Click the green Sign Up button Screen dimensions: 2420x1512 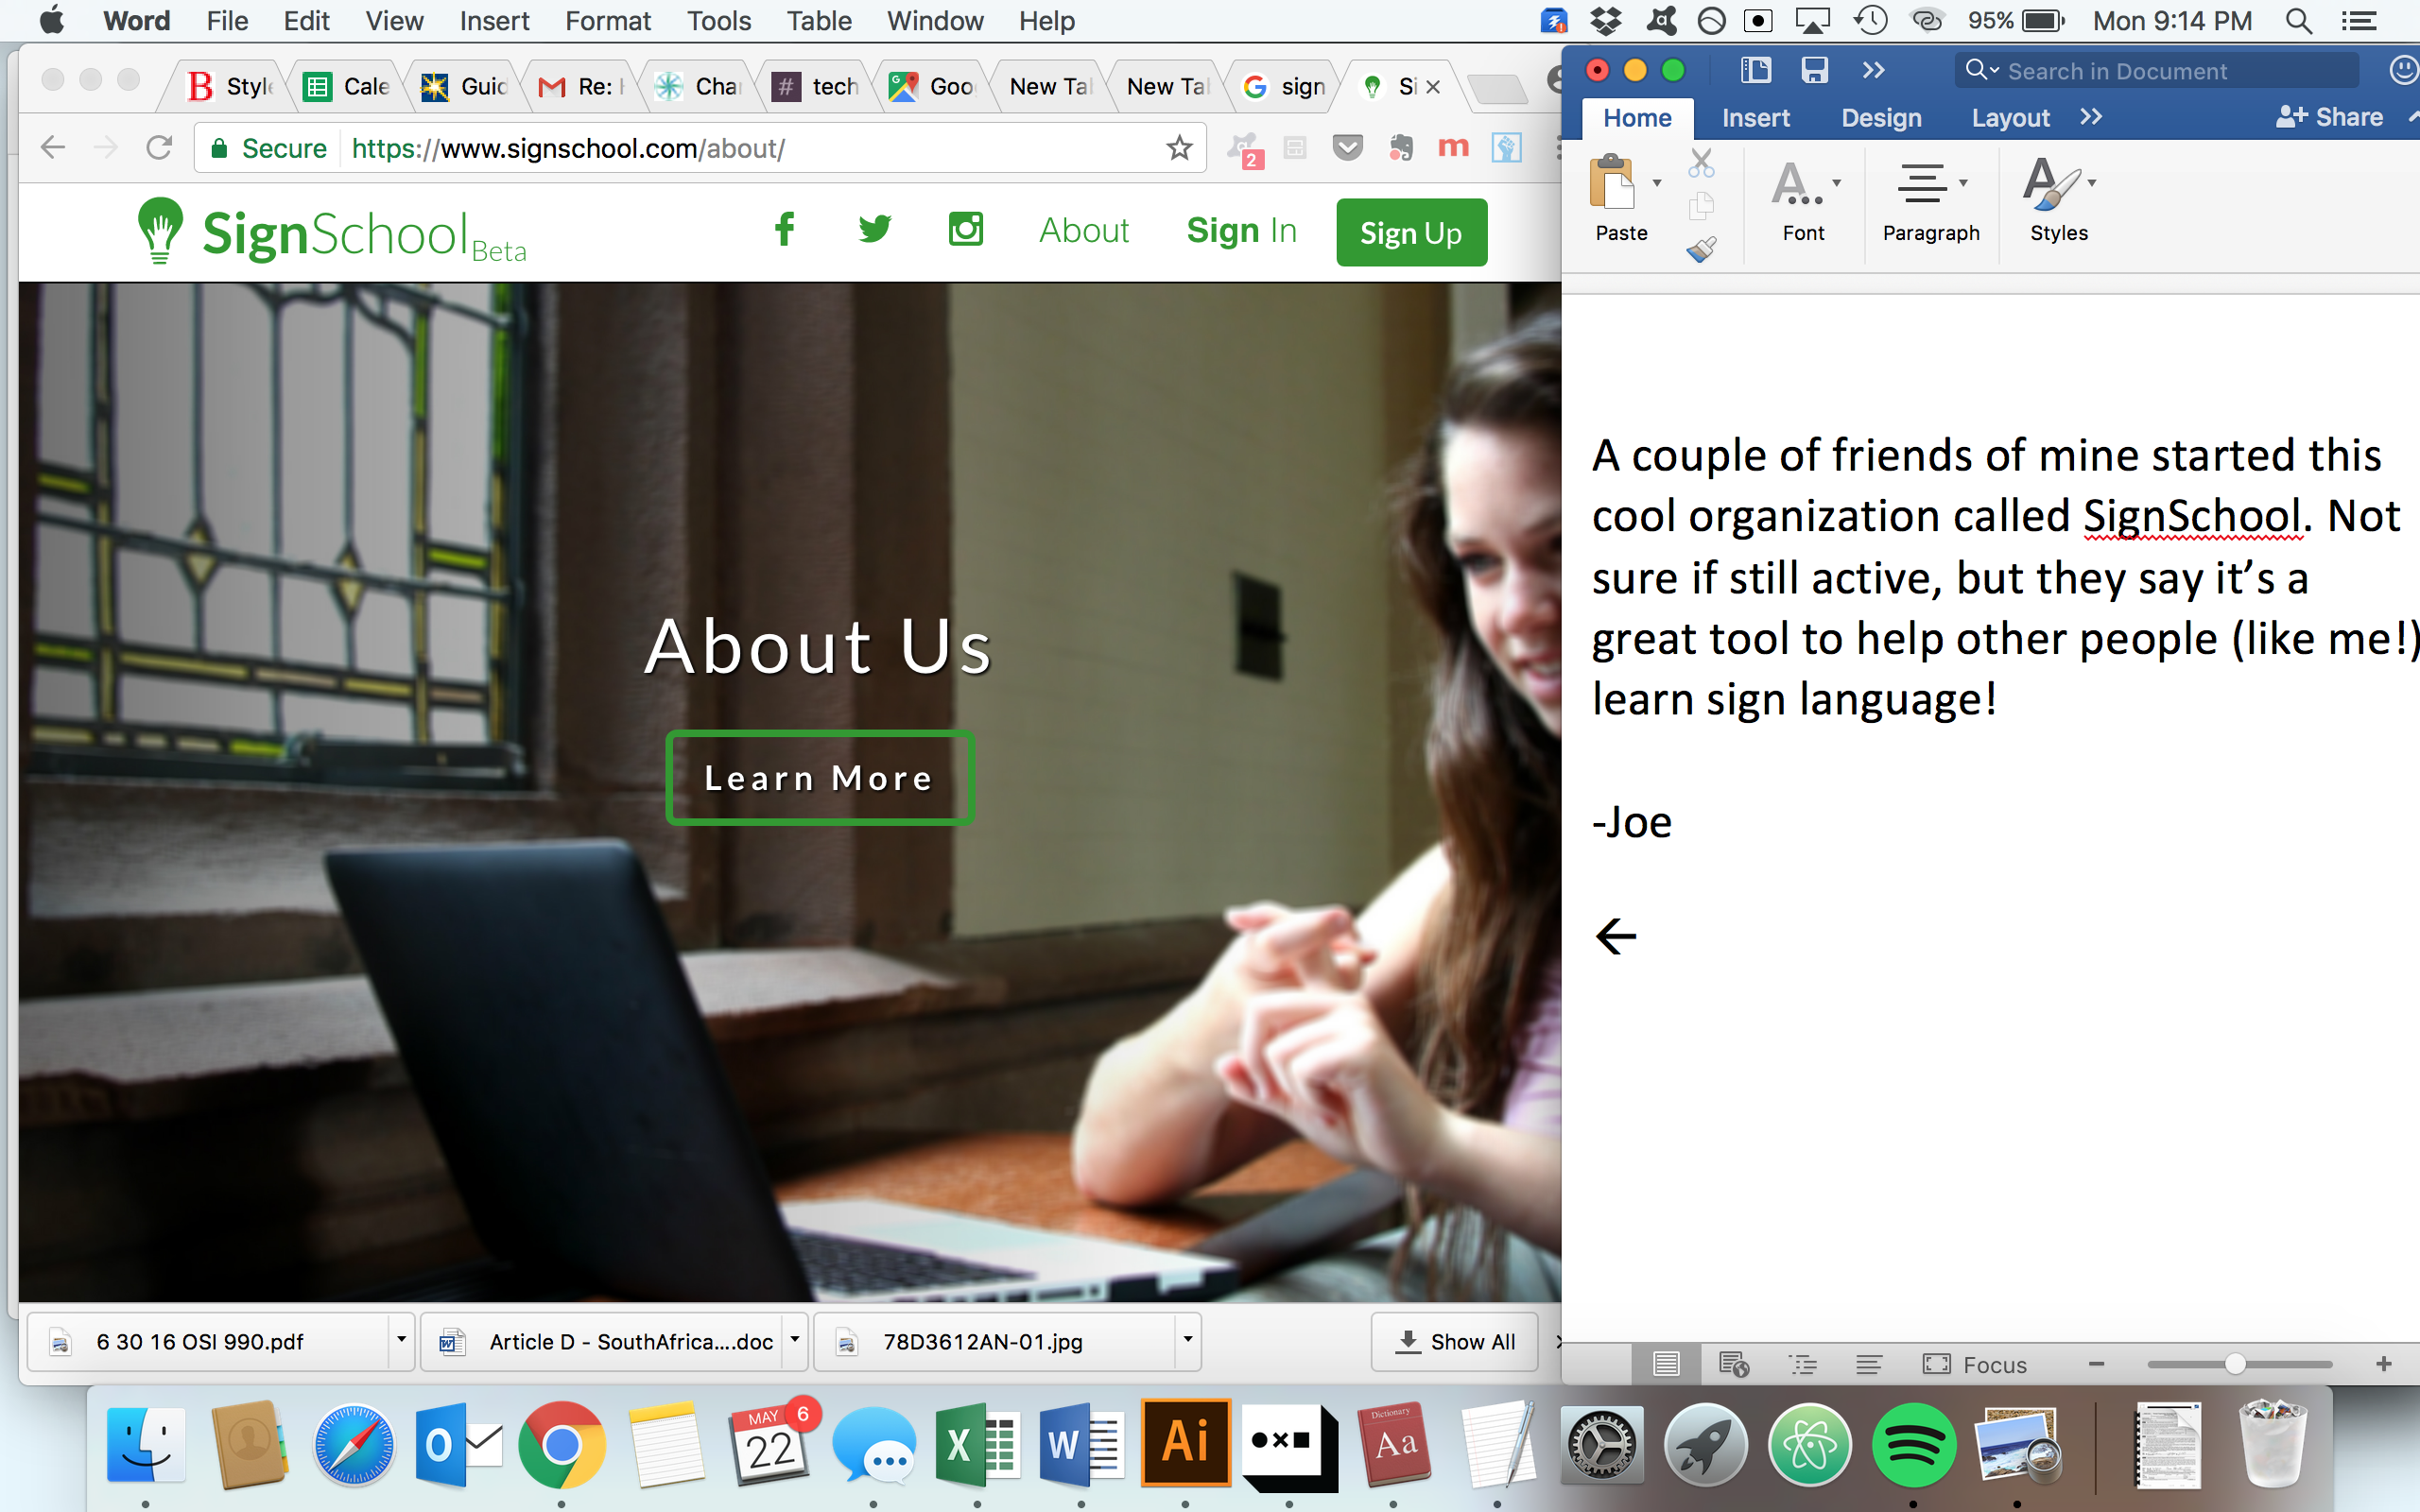point(1410,232)
